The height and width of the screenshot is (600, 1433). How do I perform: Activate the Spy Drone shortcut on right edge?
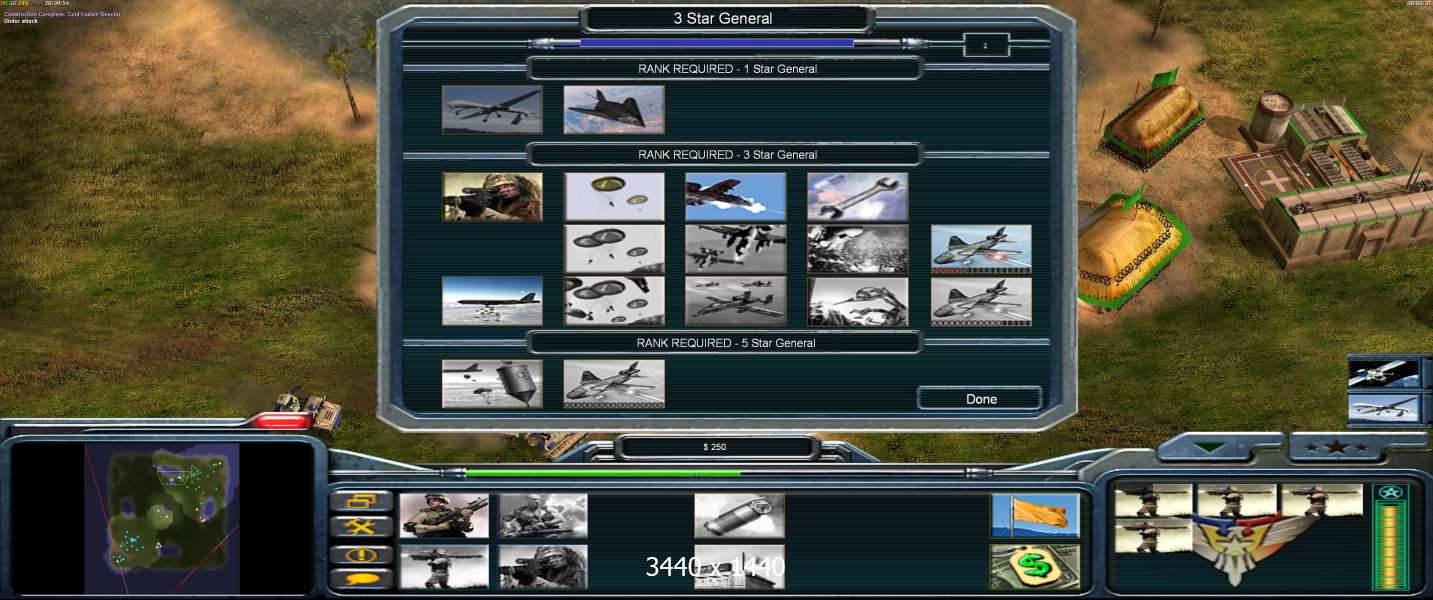click(x=1383, y=407)
